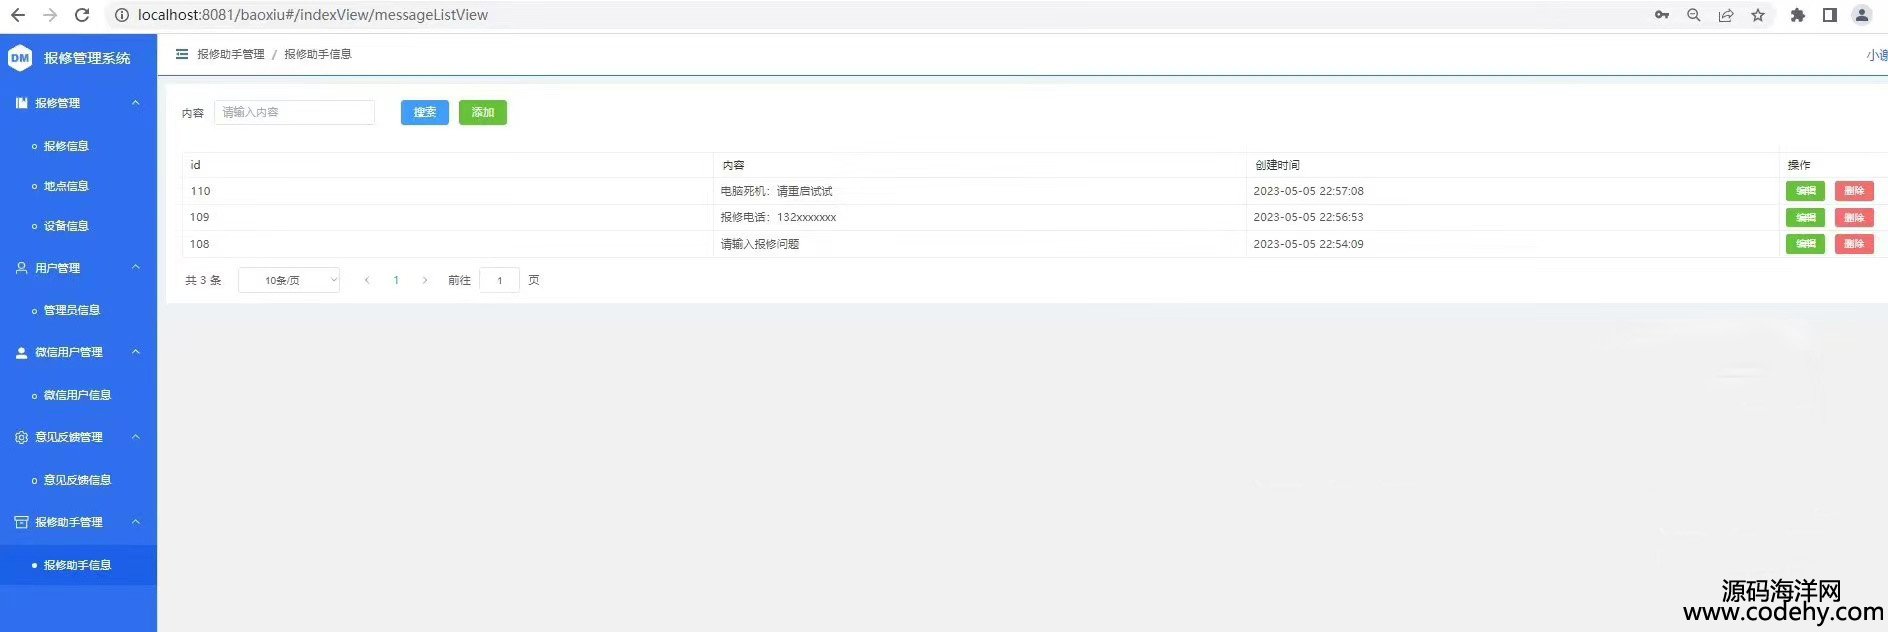Image resolution: width=1888 pixels, height=632 pixels.
Task: Click the share page icon
Action: tap(1725, 15)
